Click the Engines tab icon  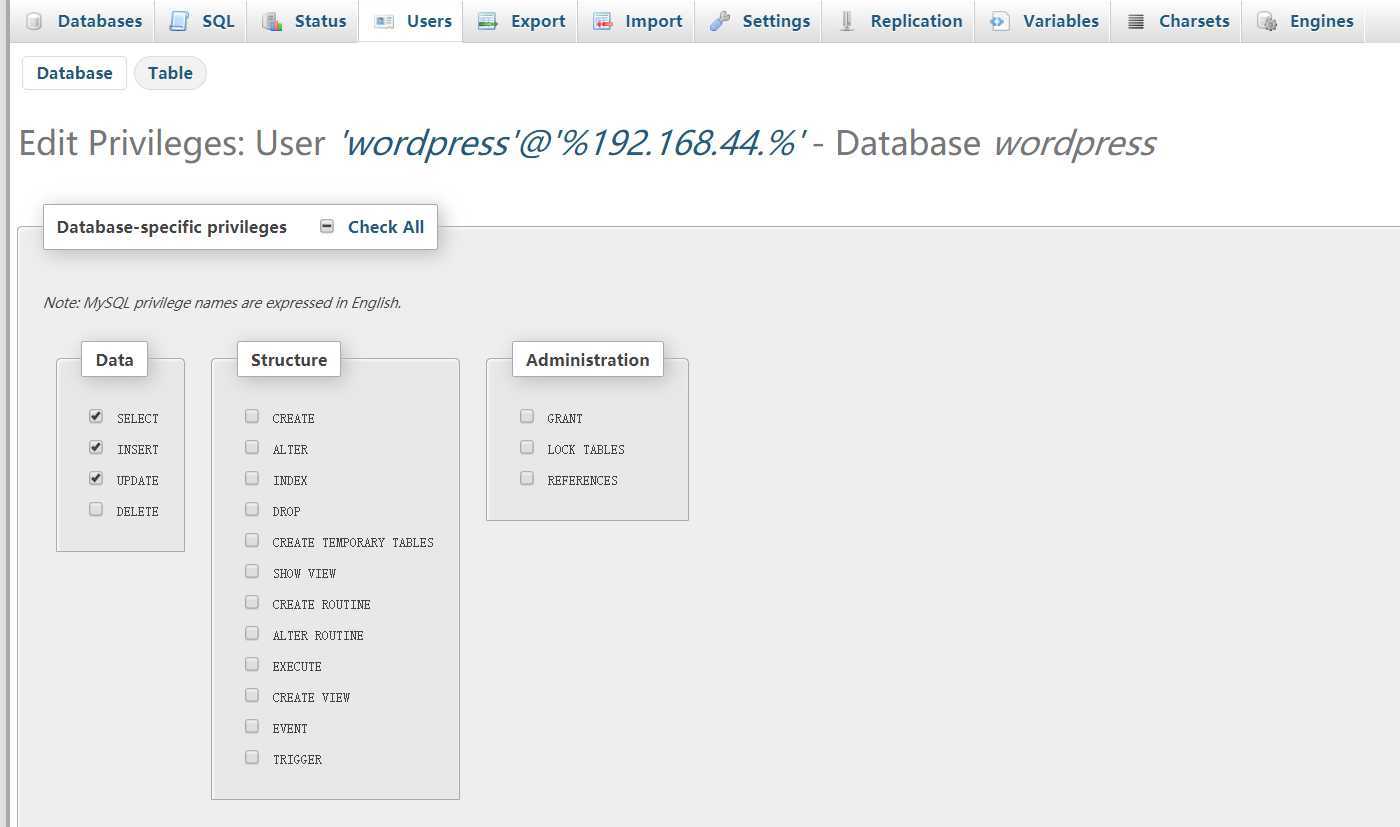point(1267,21)
